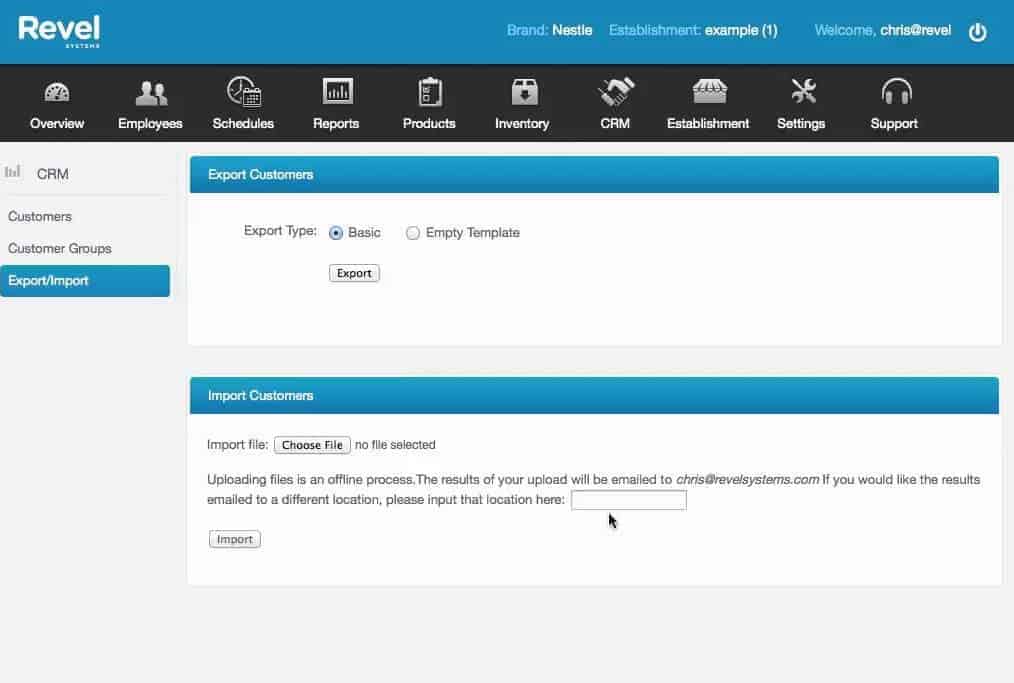Image resolution: width=1014 pixels, height=683 pixels.
Task: Click the Brand: Nestle link
Action: coord(550,30)
